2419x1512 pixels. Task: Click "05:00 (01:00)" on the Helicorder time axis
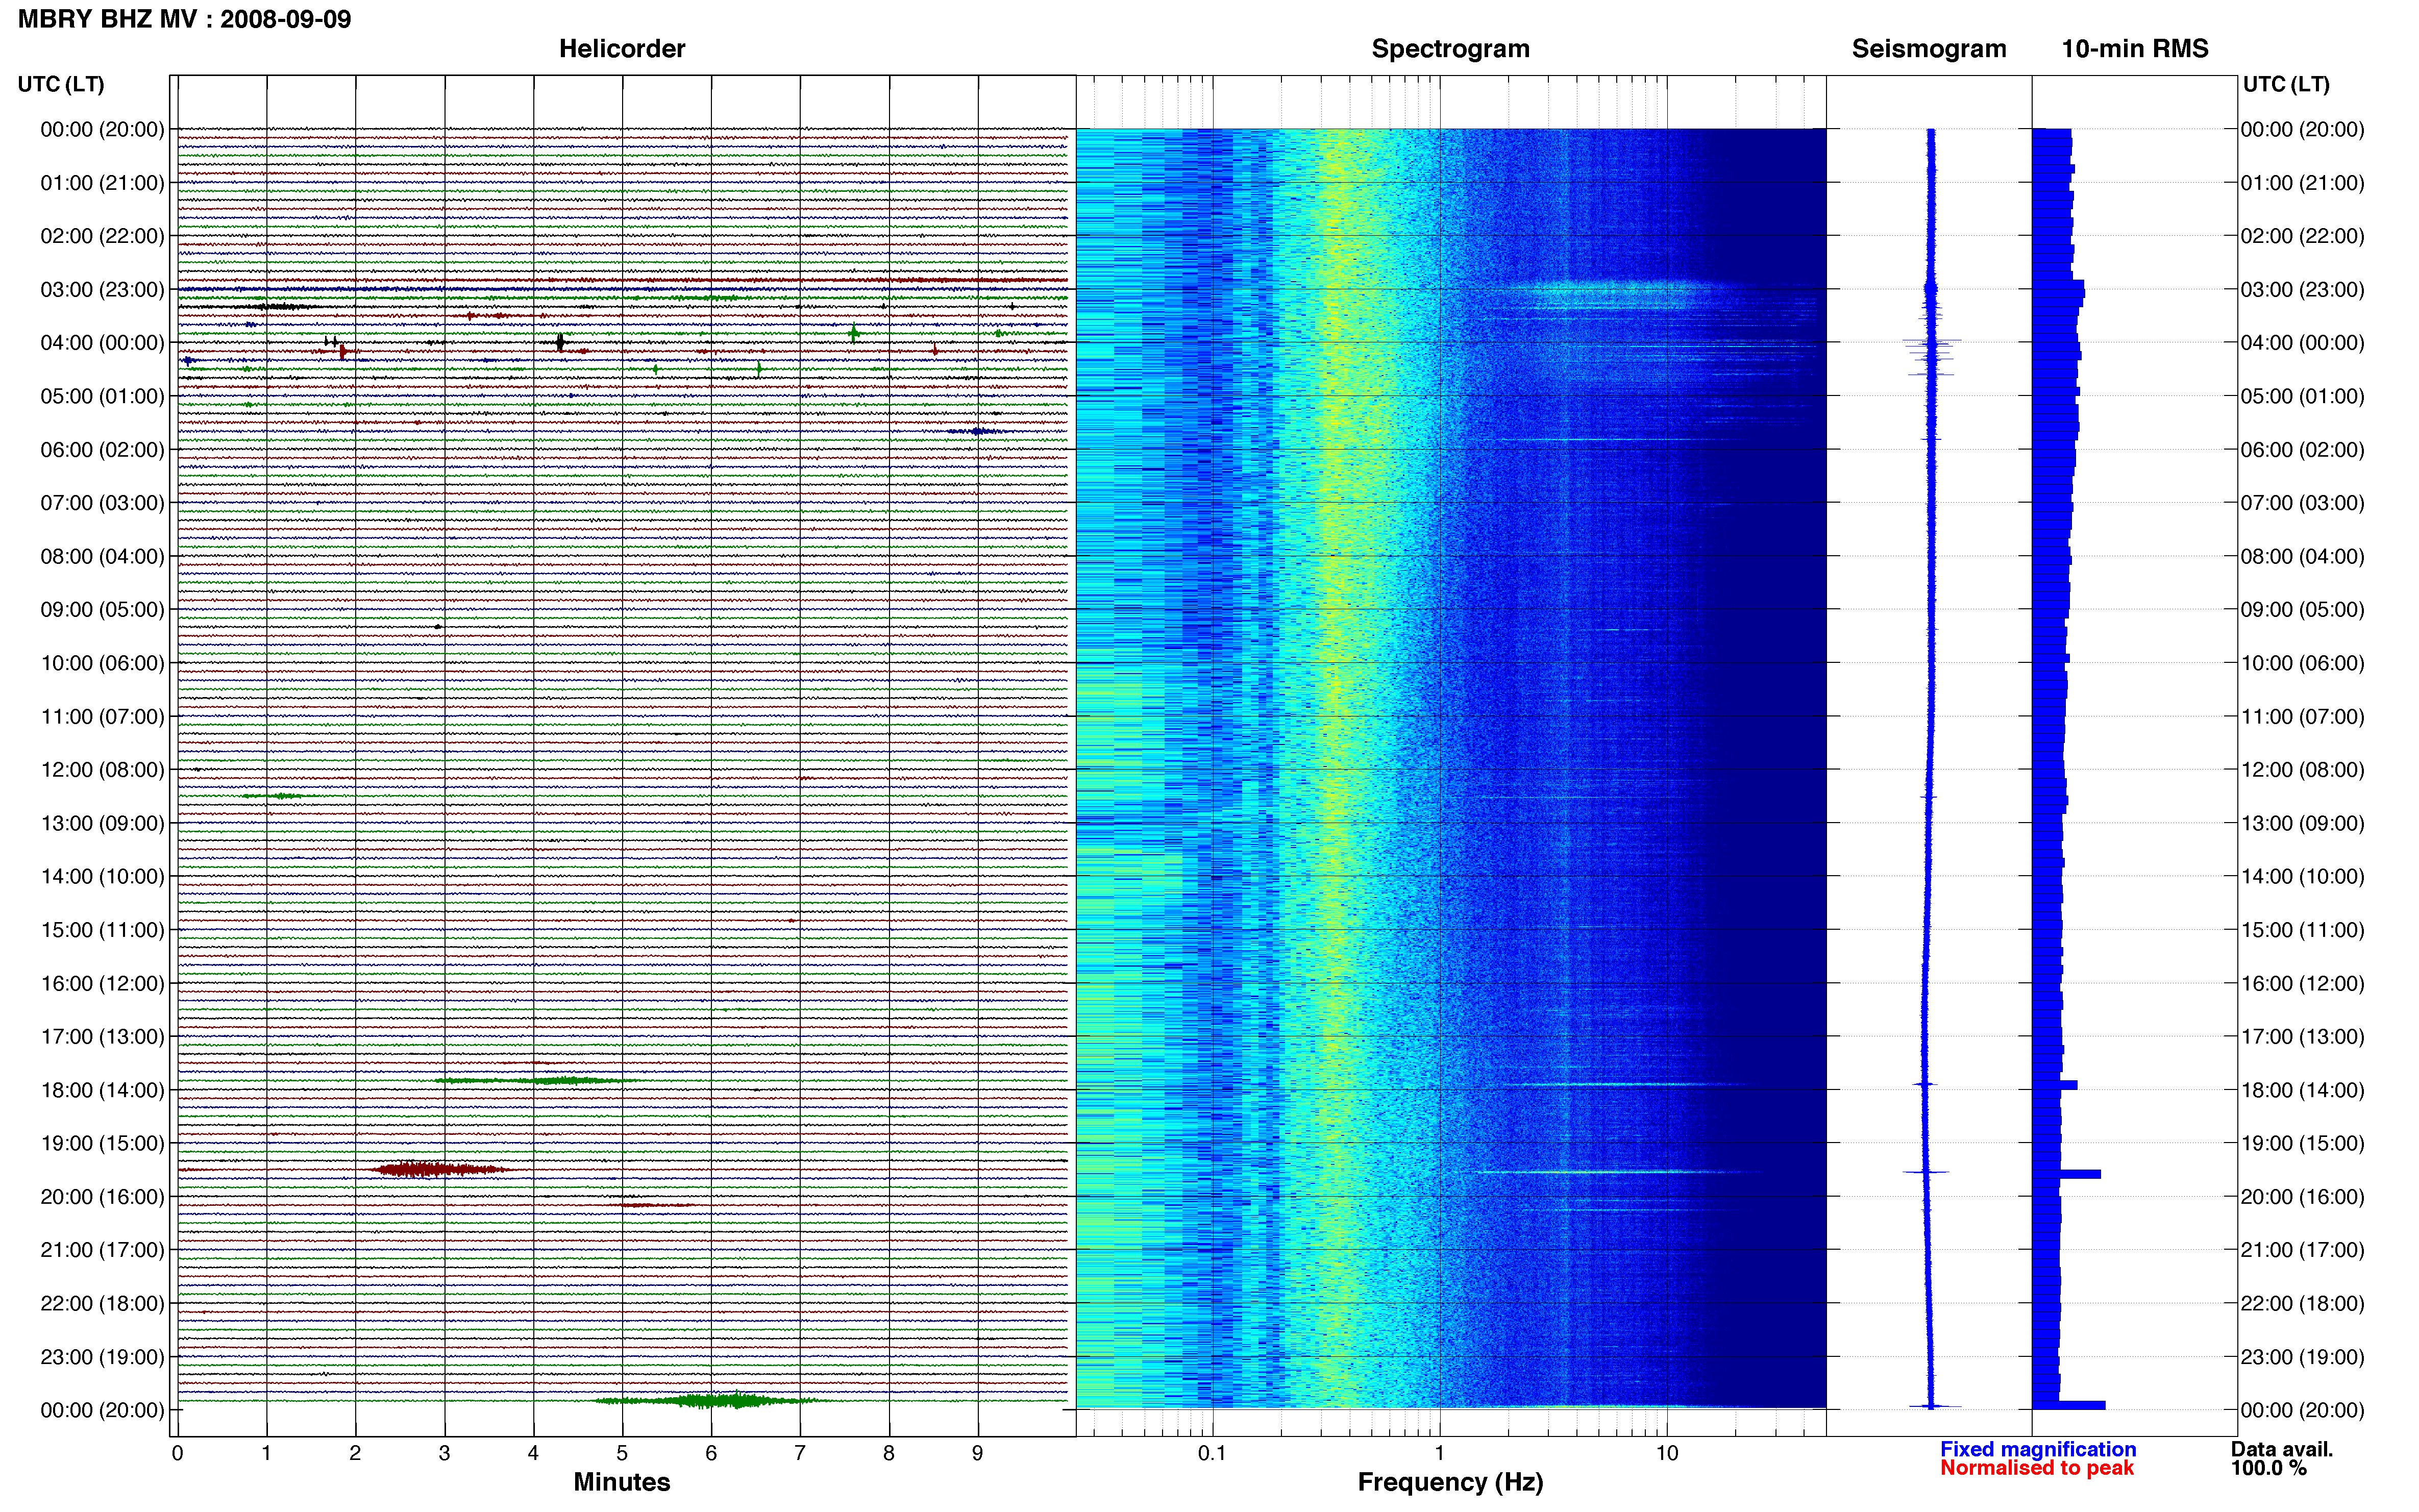(x=102, y=396)
